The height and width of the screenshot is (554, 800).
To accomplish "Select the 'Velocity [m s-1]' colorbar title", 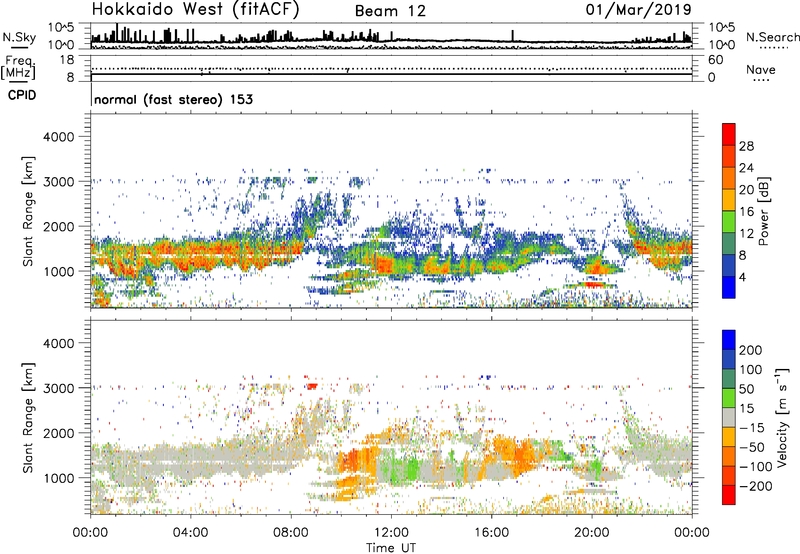I will tap(782, 417).
